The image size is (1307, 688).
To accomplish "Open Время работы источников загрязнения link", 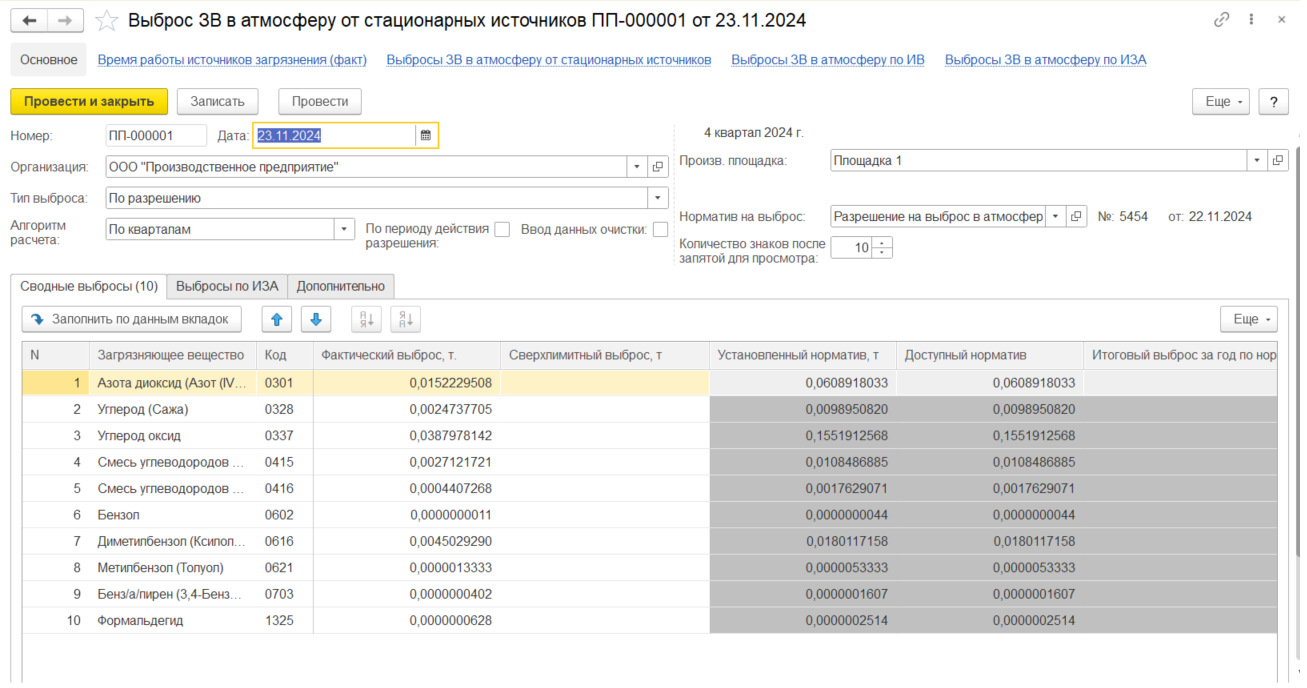I will (232, 60).
